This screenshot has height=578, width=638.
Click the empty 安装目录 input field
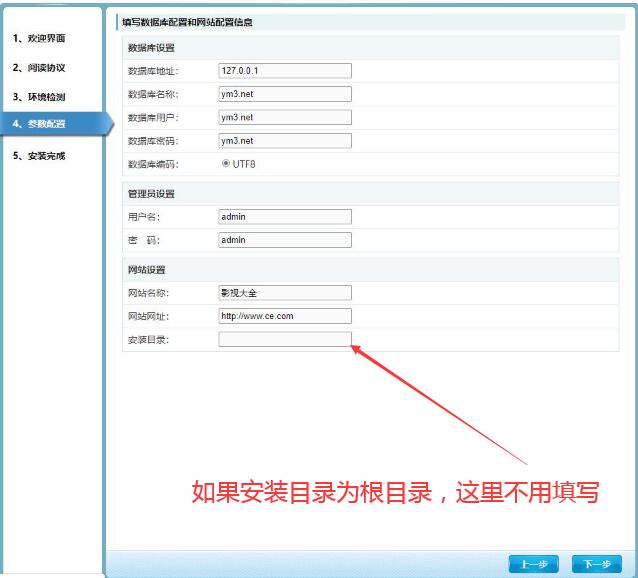(285, 339)
